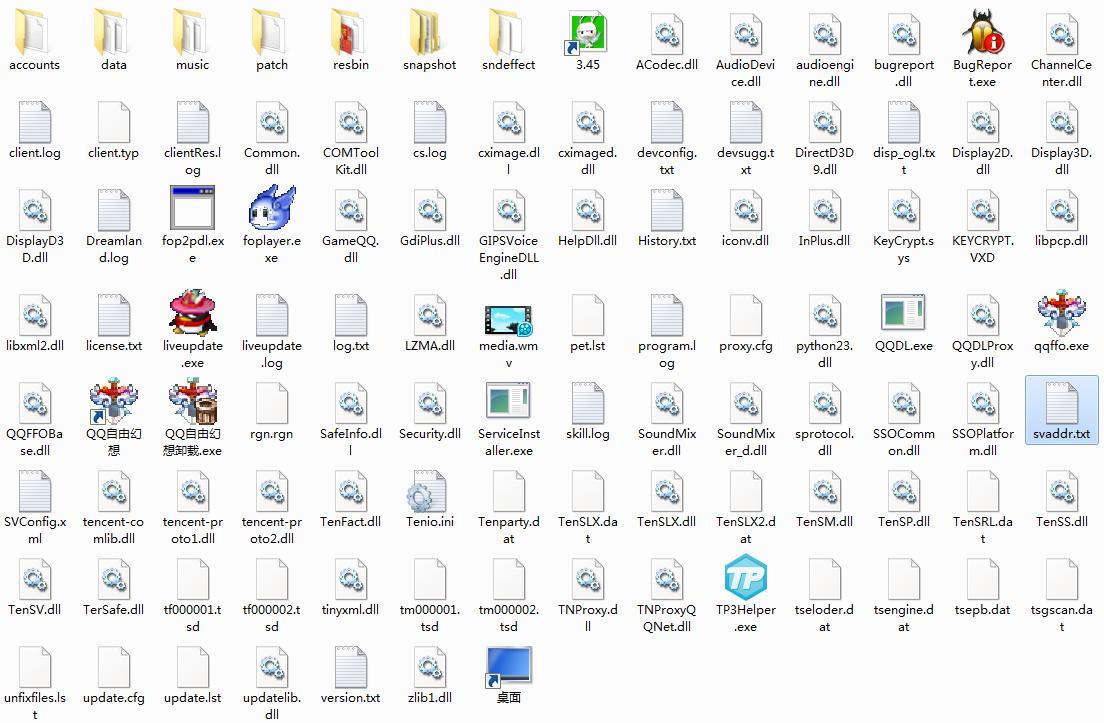Click the 桌面 desktop shortcut icon

(508, 666)
